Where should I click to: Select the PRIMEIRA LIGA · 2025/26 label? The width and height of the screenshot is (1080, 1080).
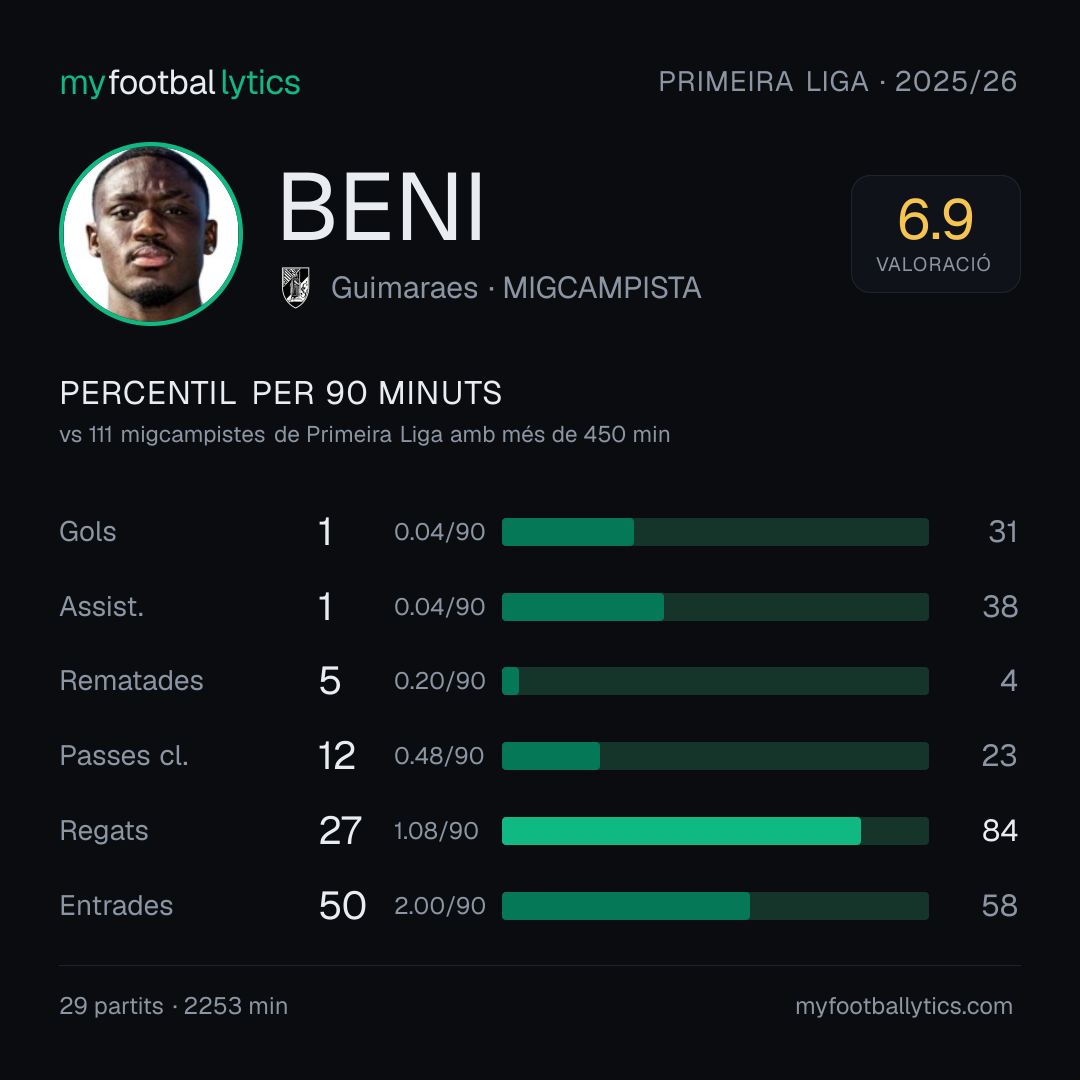[x=838, y=82]
